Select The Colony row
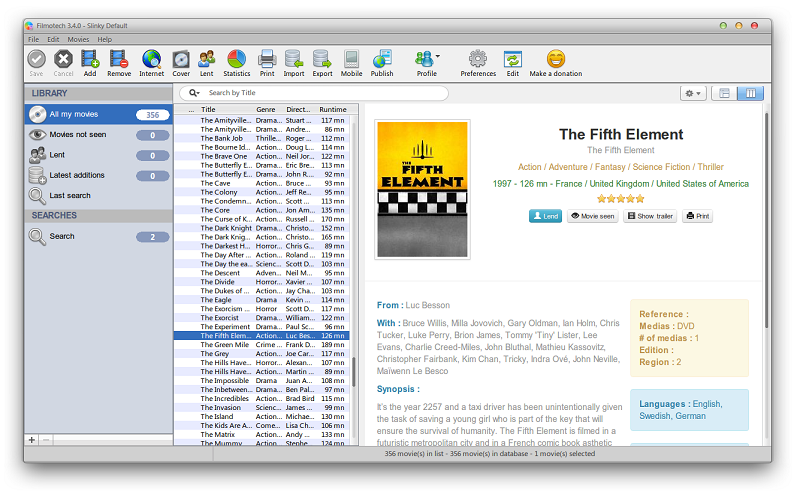This screenshot has height=495, width=800. point(262,192)
